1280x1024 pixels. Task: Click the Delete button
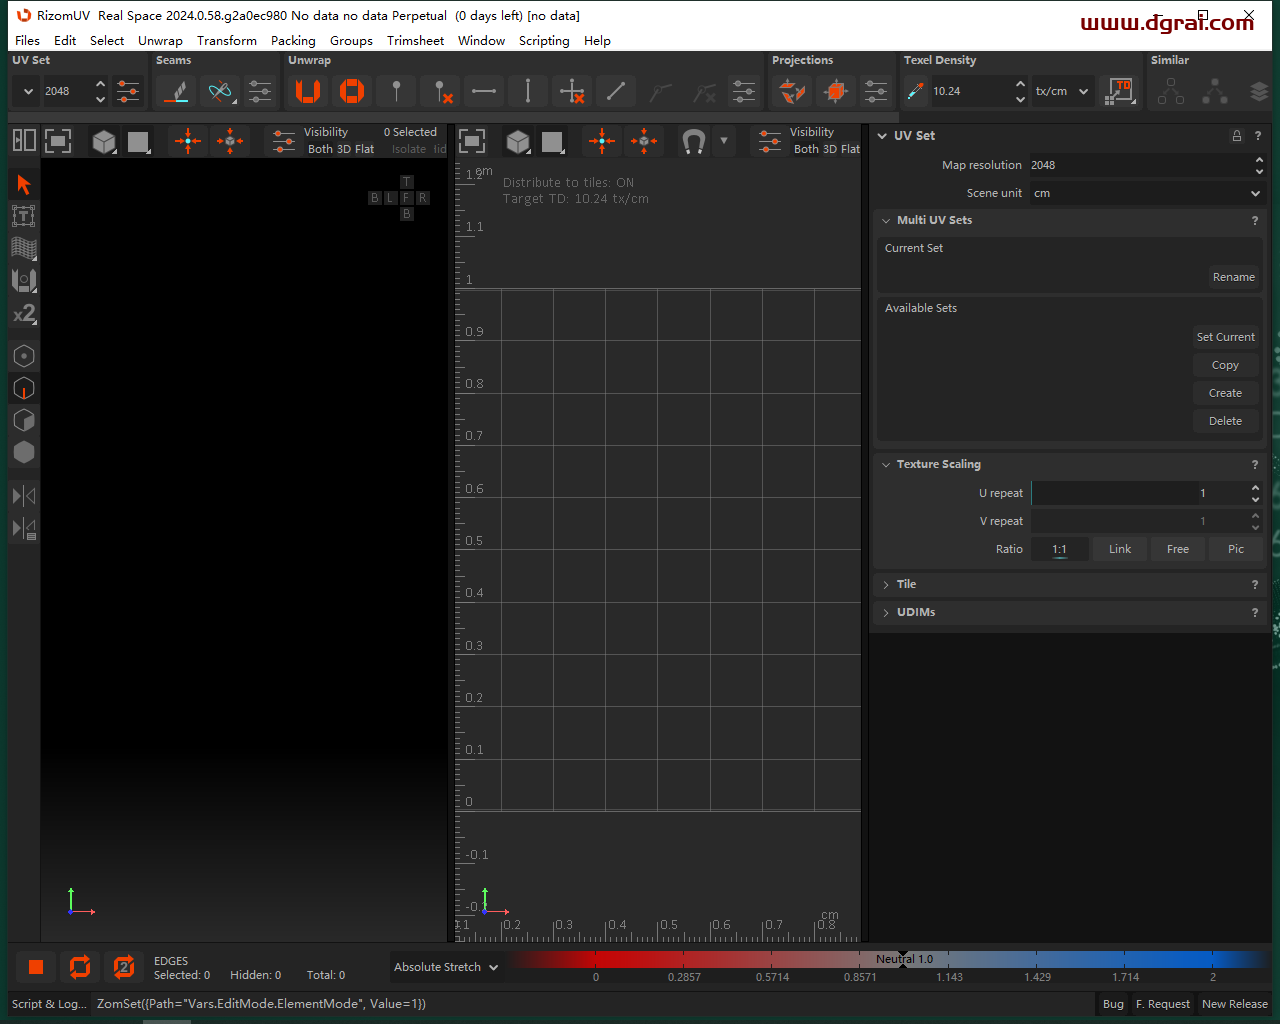pyautogui.click(x=1226, y=421)
